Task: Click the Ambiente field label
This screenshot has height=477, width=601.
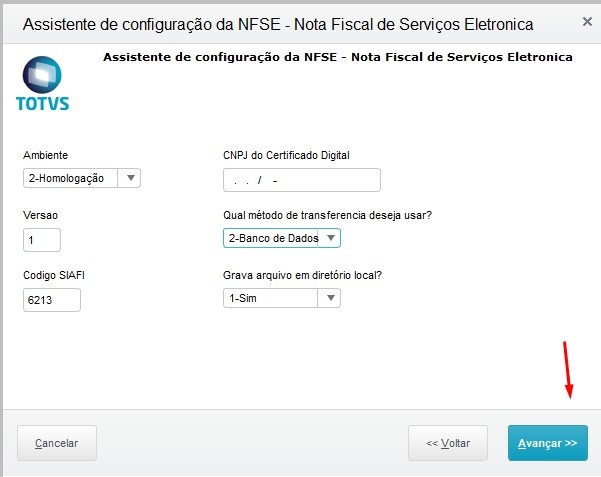Action: 46,155
